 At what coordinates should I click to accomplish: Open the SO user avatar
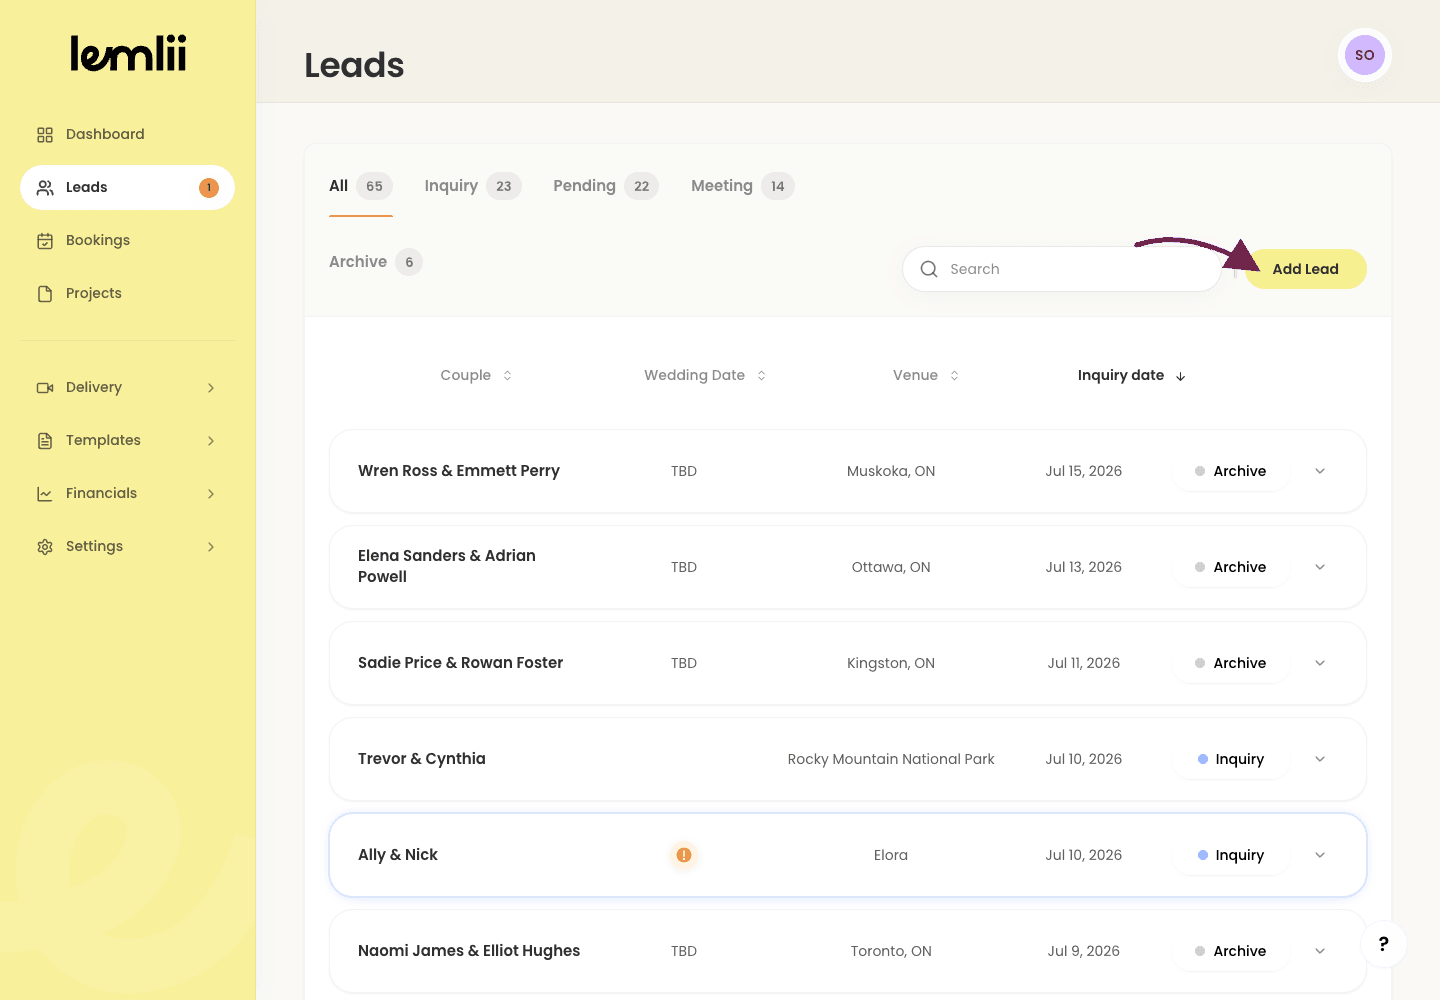tap(1365, 55)
